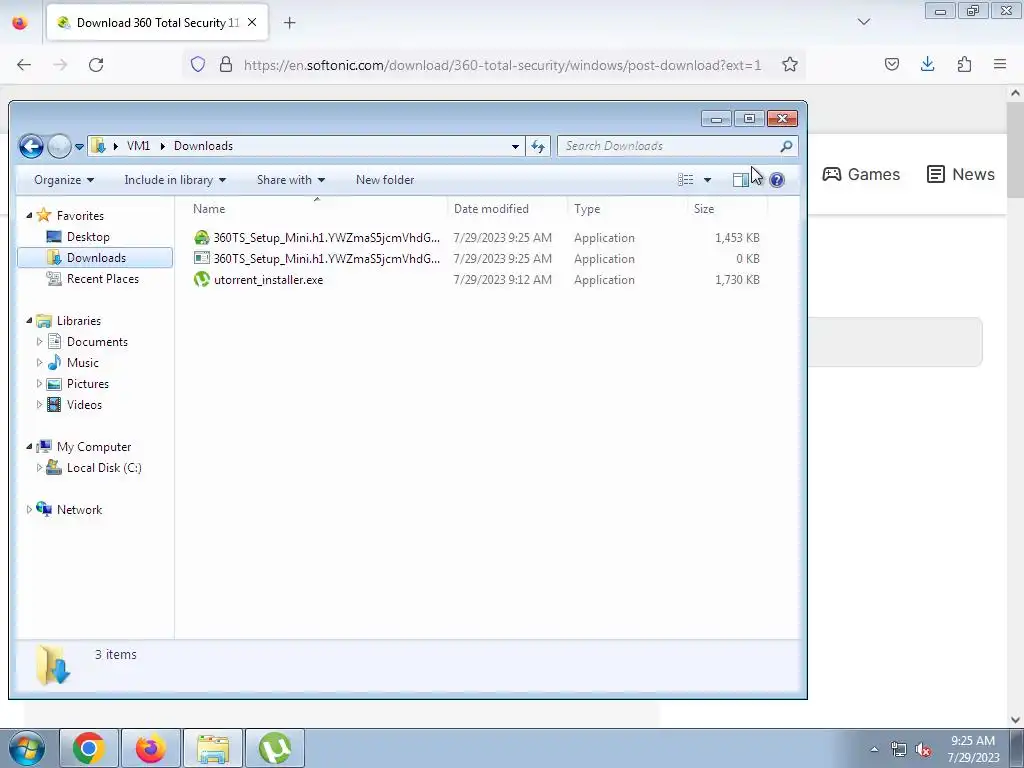Select Network in navigation pane
This screenshot has height=768, width=1024.
click(x=79, y=509)
